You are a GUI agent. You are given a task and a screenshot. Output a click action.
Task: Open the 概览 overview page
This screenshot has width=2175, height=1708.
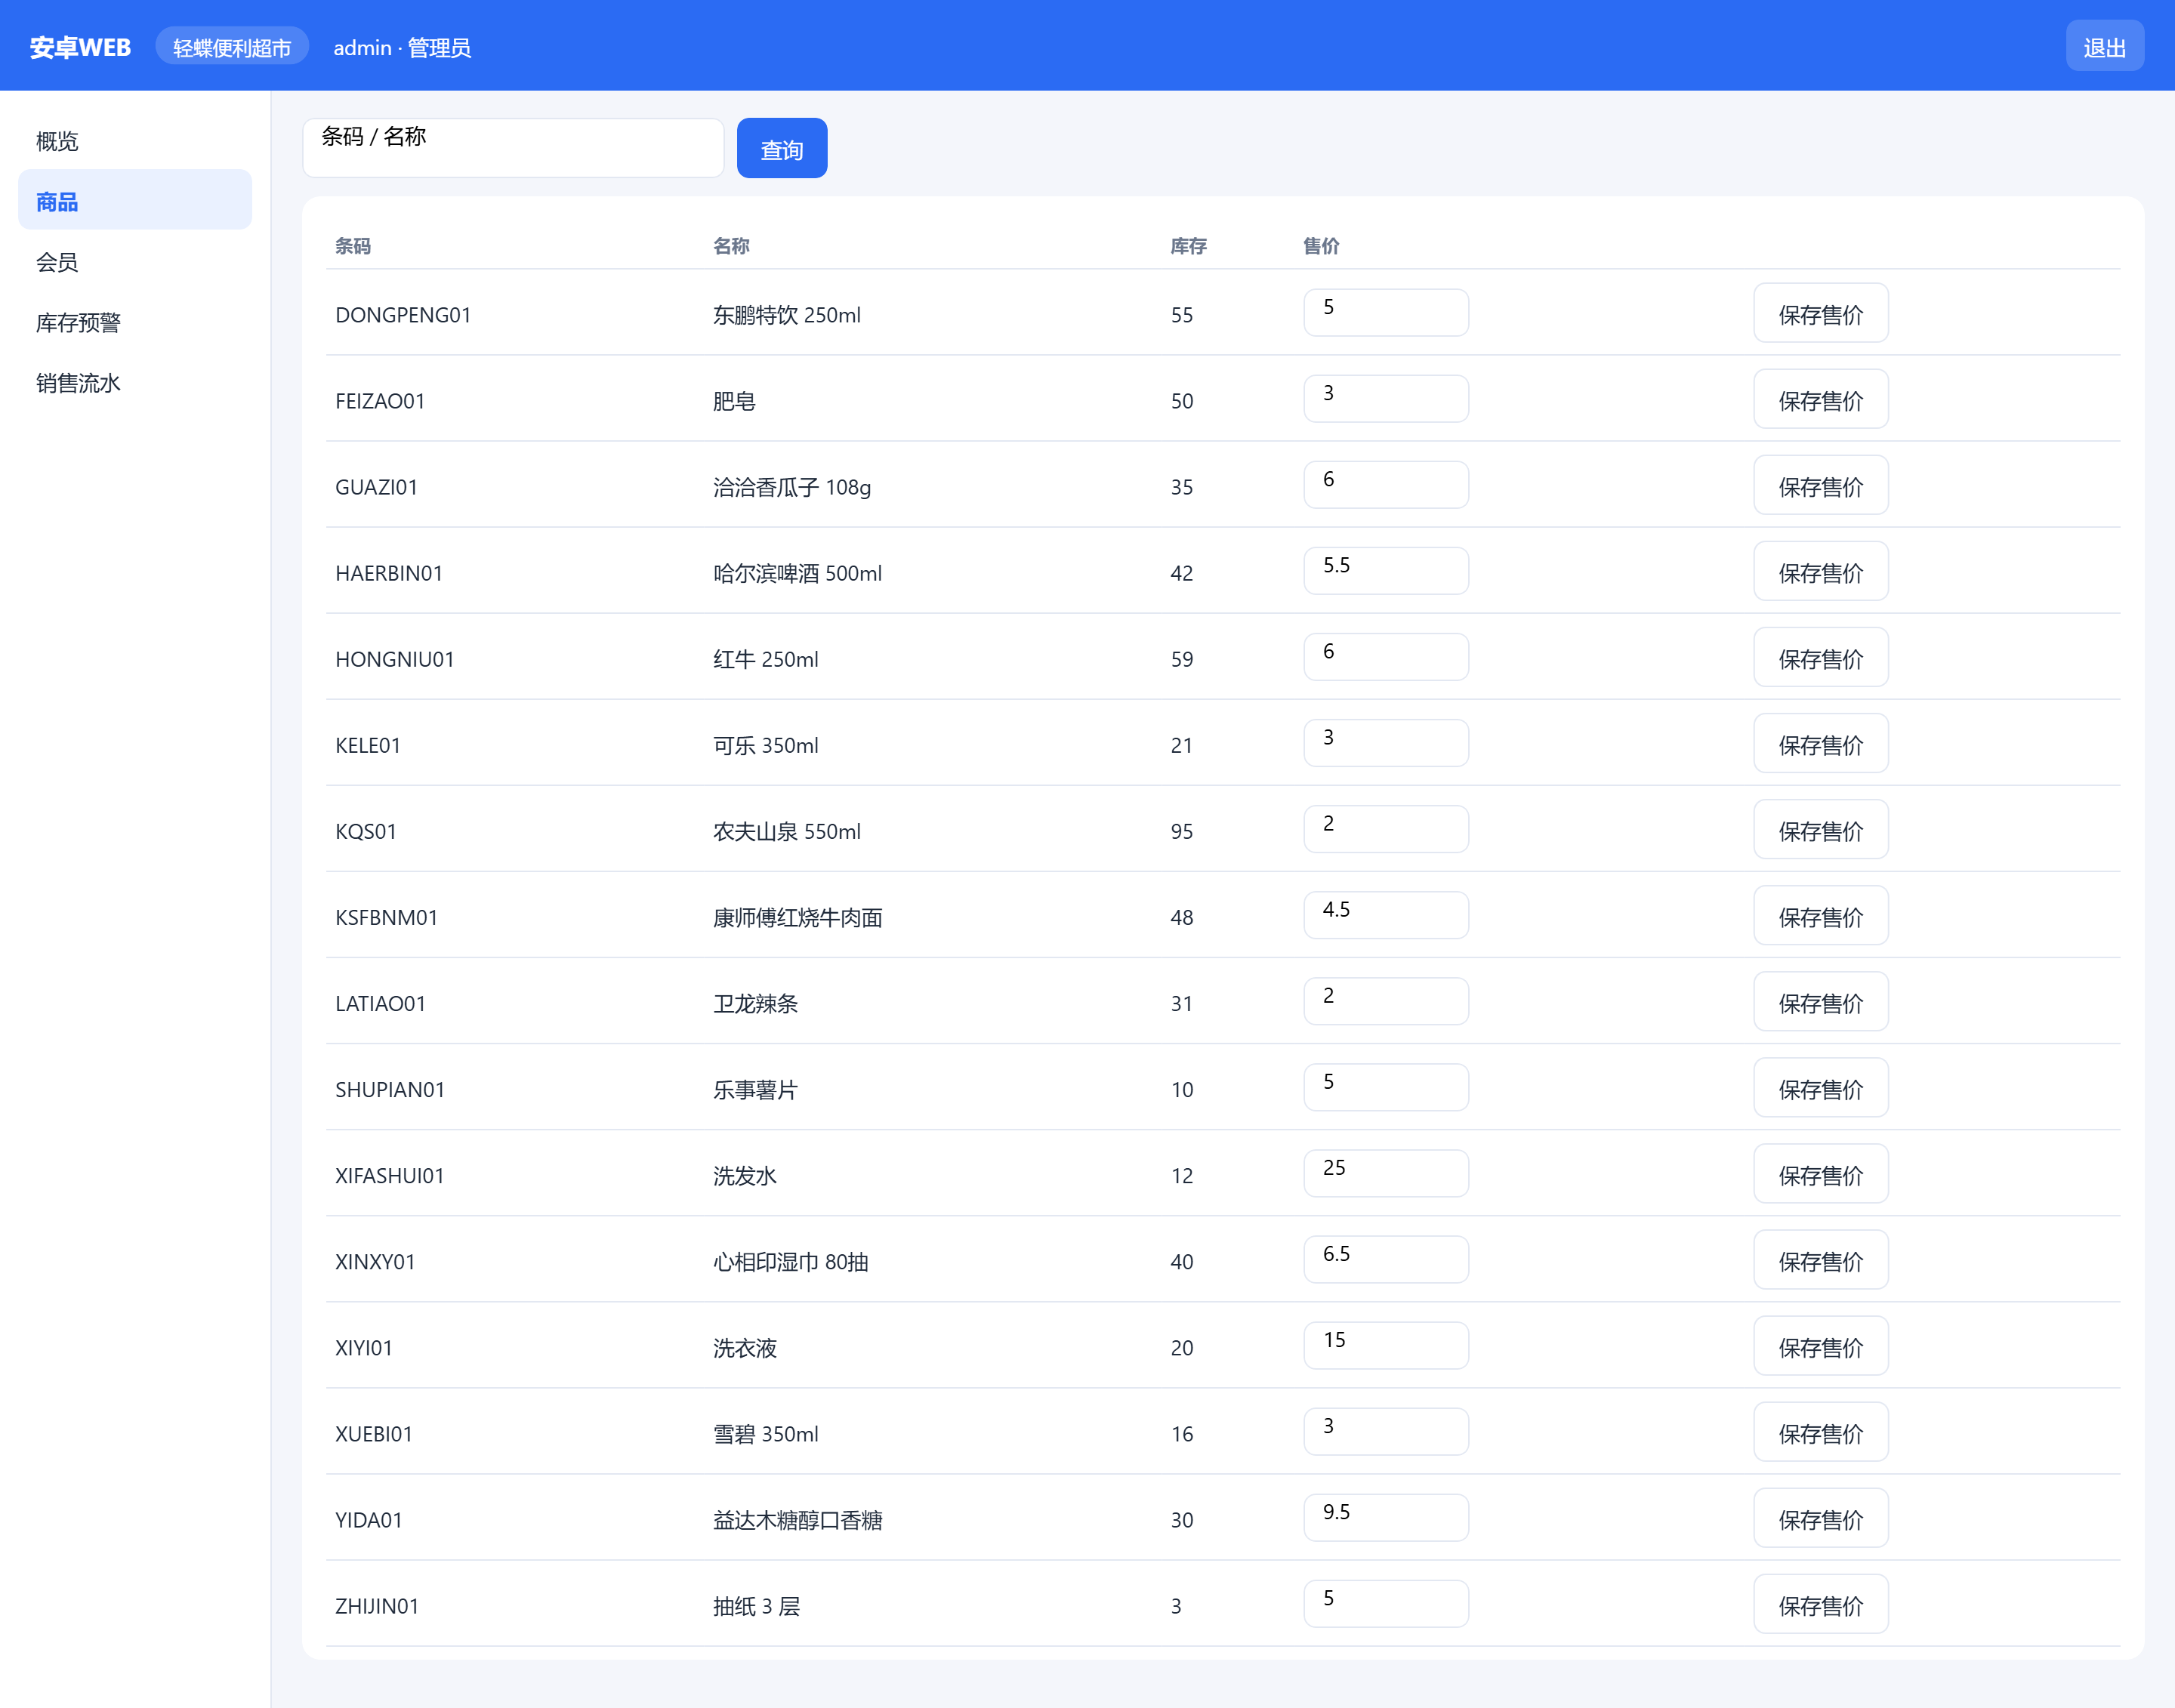coord(135,141)
